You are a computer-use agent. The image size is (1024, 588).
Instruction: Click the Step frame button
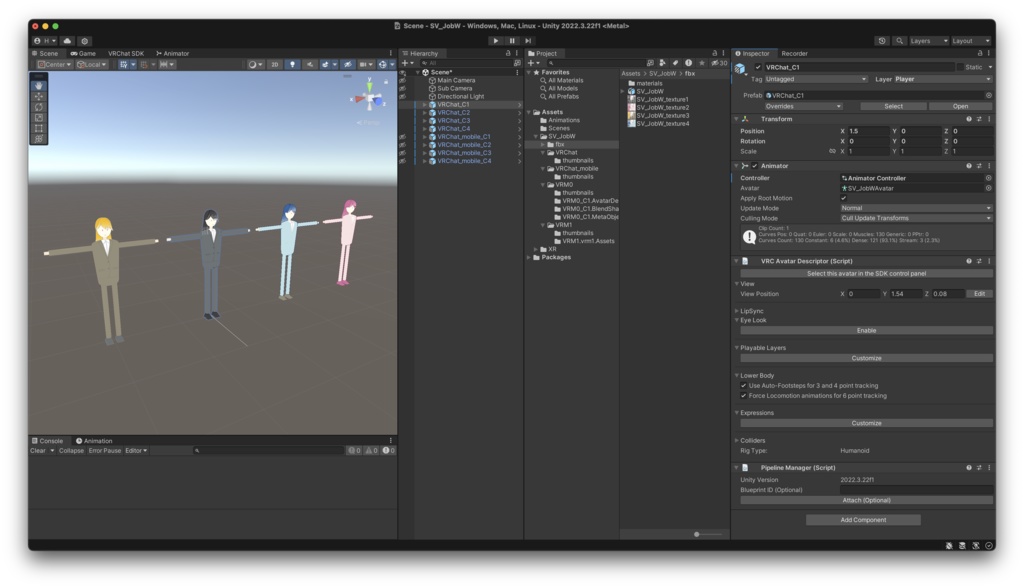[x=528, y=41]
